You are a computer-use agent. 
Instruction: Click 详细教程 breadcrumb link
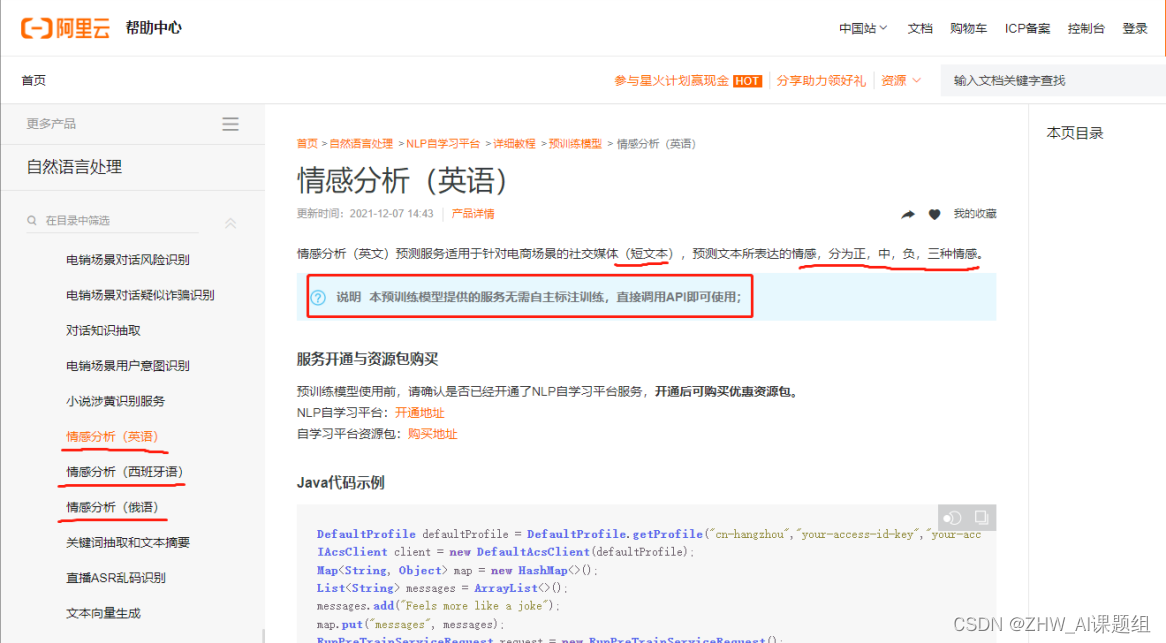tap(514, 143)
